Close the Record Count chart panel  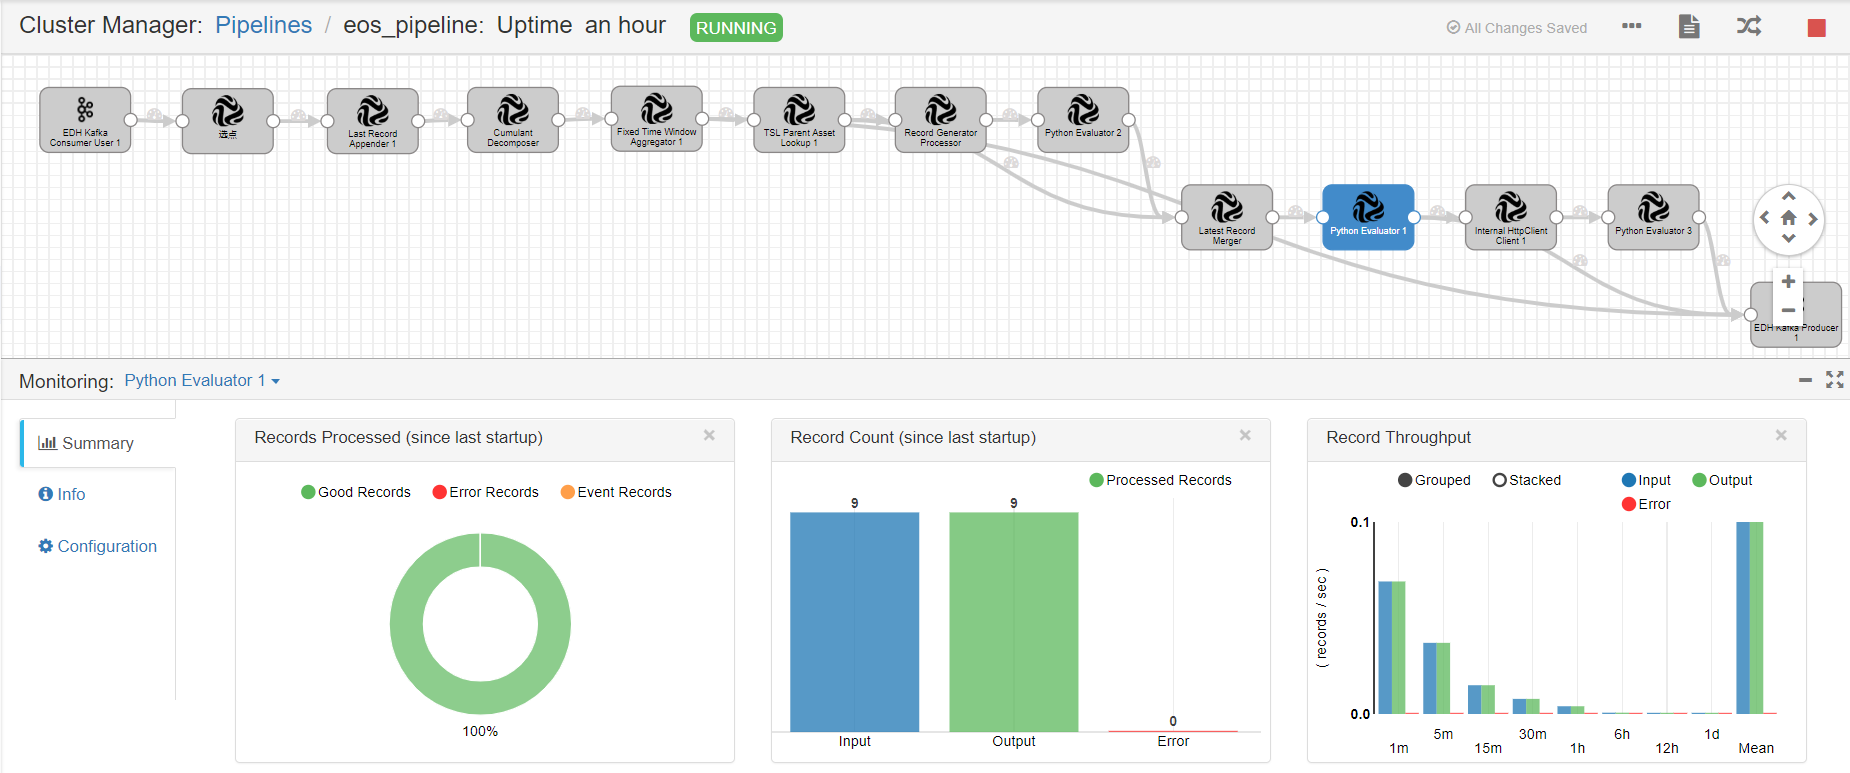click(1245, 435)
